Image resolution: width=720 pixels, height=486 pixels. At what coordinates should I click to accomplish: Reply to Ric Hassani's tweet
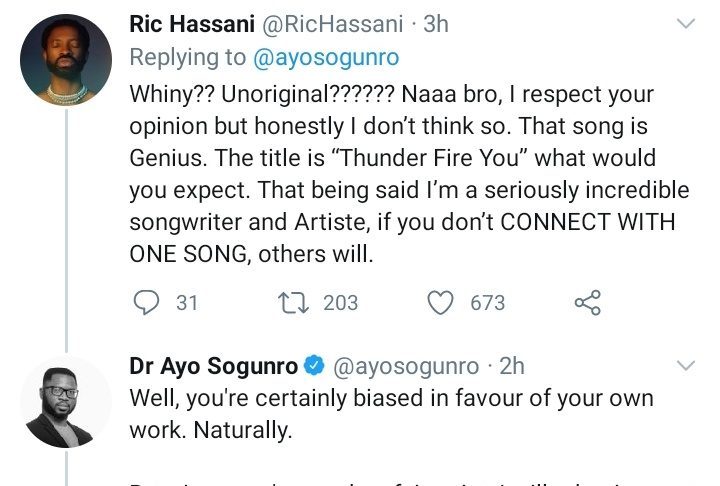tap(145, 302)
